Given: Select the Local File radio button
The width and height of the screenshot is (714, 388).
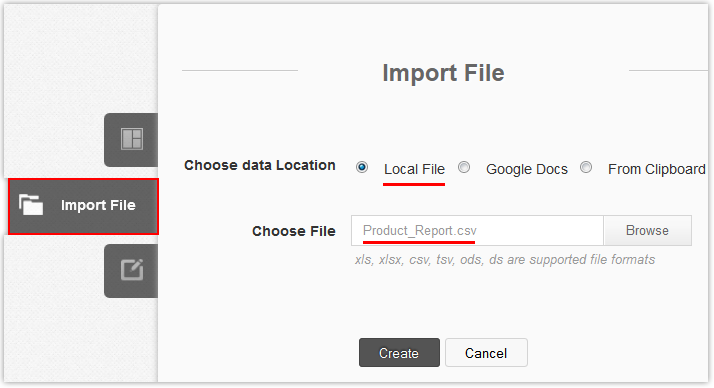Looking at the screenshot, I should [362, 168].
